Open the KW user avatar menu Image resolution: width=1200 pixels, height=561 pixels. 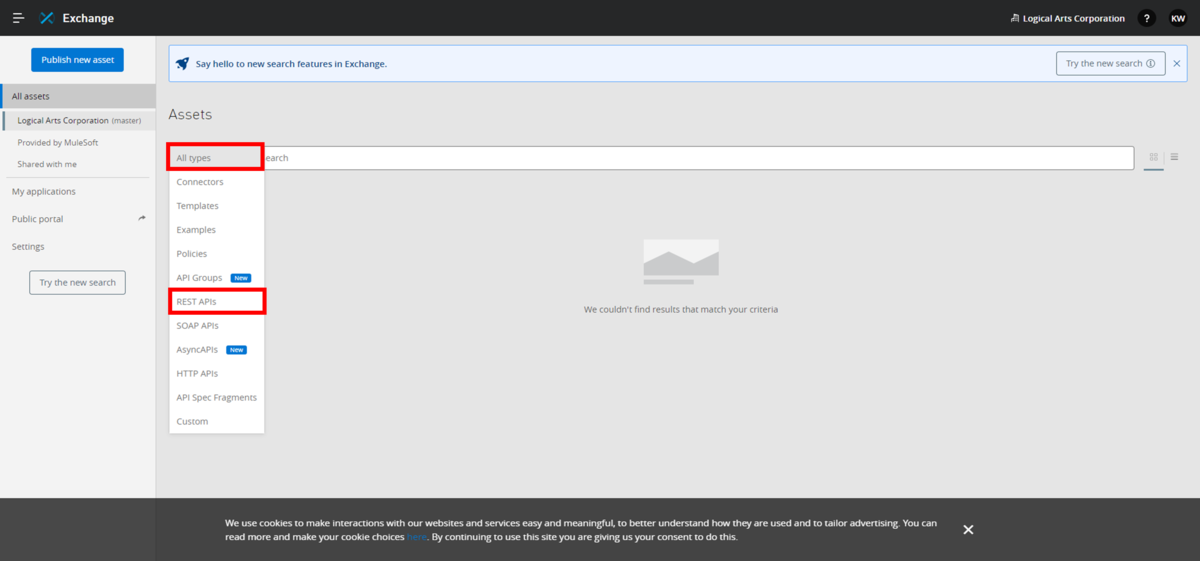pyautogui.click(x=1178, y=18)
